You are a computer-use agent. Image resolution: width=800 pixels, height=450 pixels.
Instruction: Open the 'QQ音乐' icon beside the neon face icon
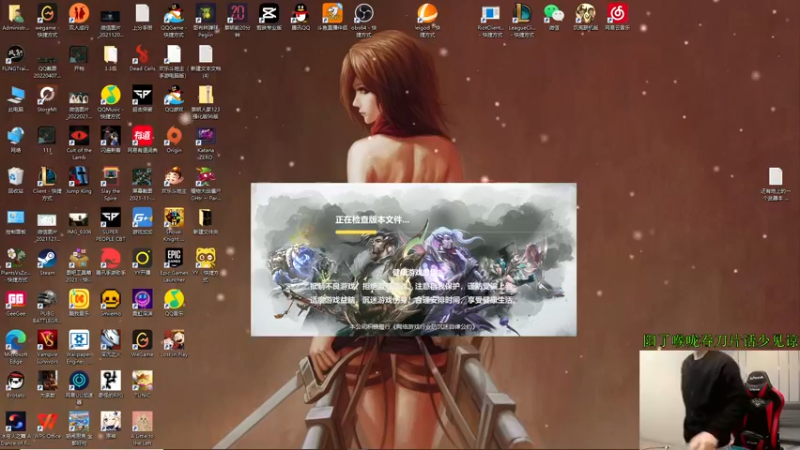pos(173,299)
